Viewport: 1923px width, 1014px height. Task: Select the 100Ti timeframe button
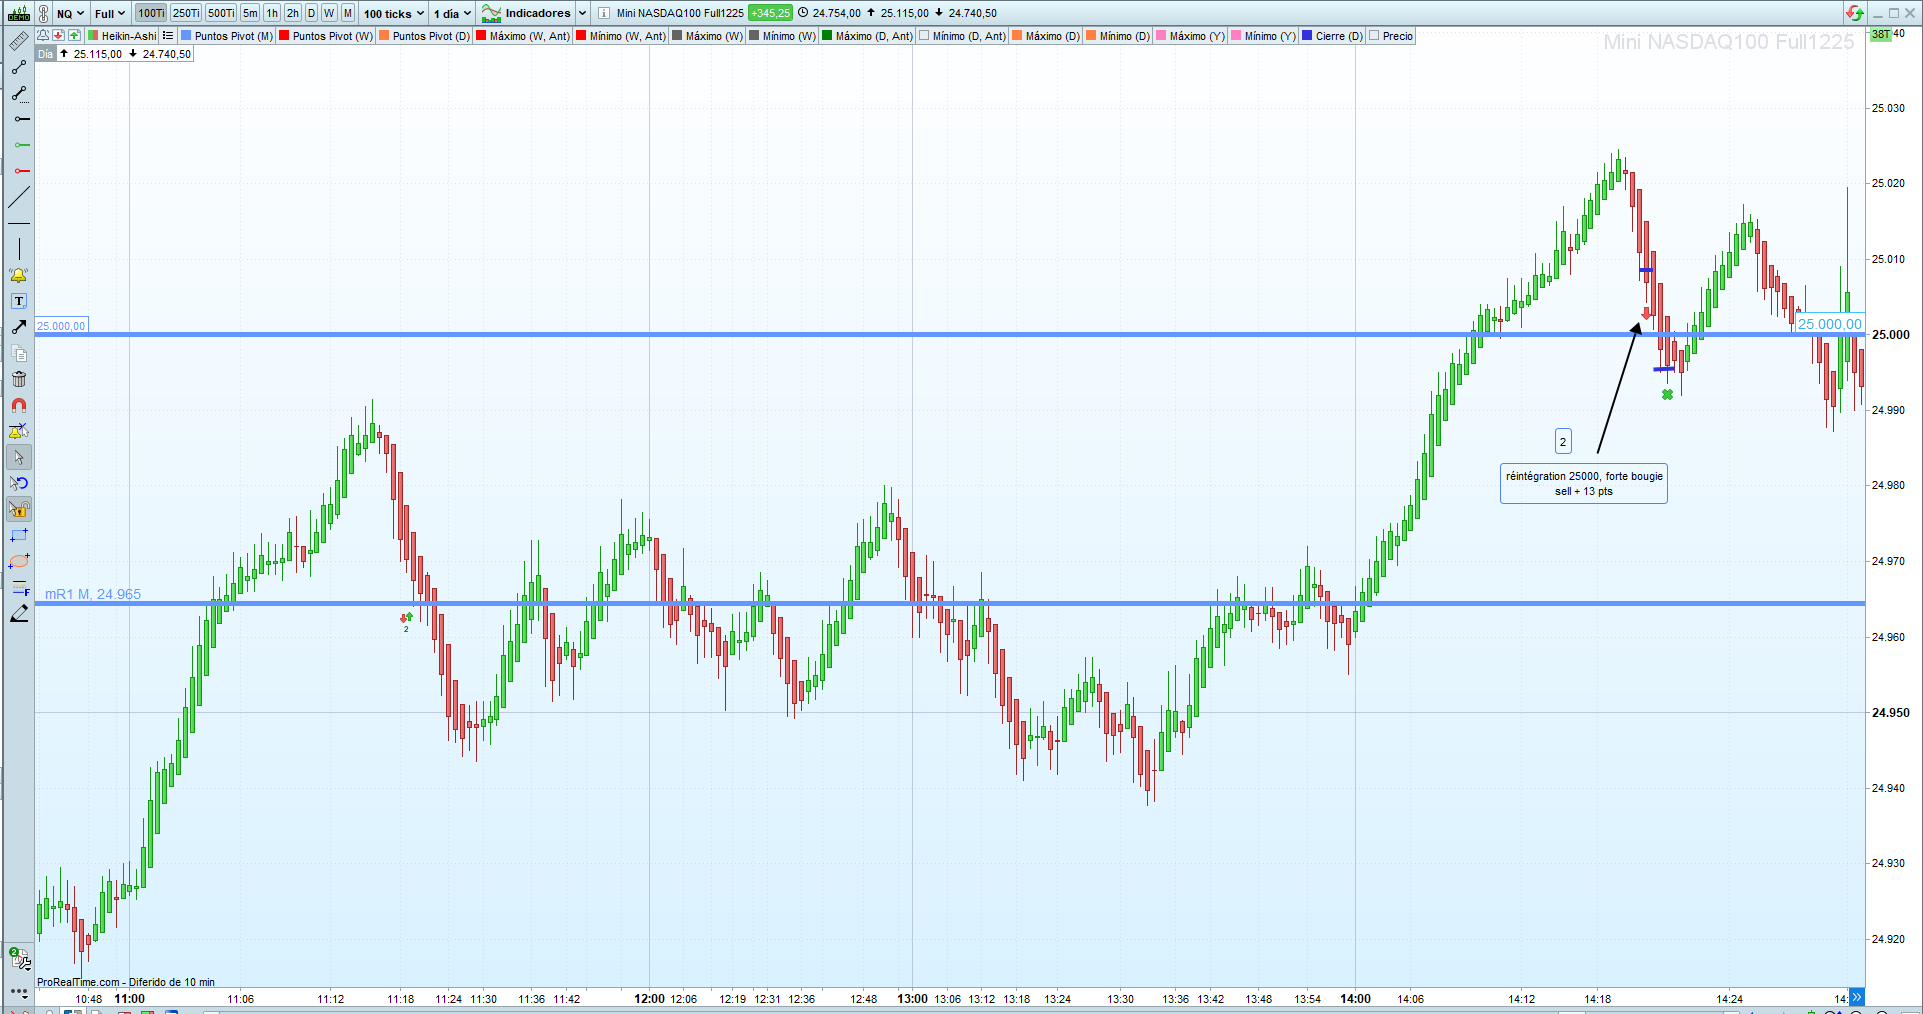151,13
